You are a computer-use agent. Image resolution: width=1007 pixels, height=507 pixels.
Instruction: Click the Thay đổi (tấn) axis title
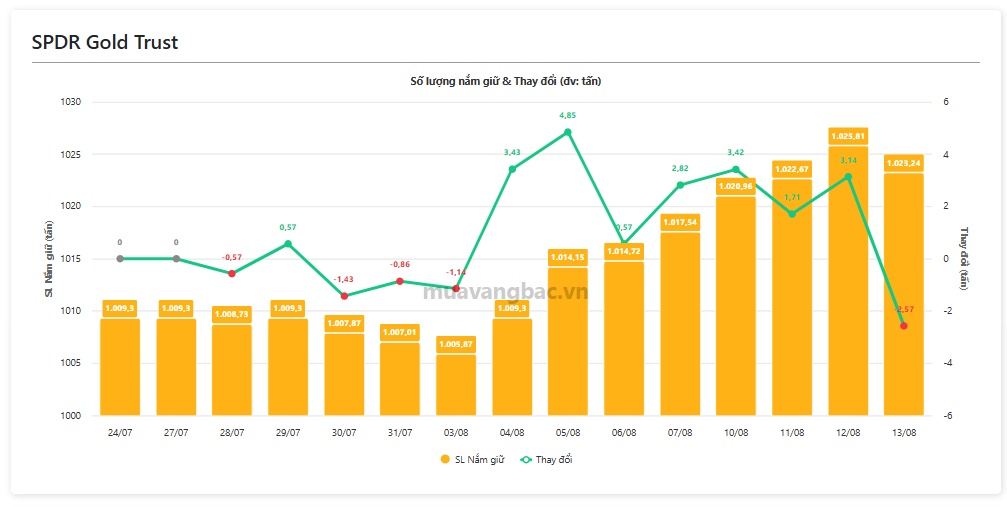click(x=963, y=258)
